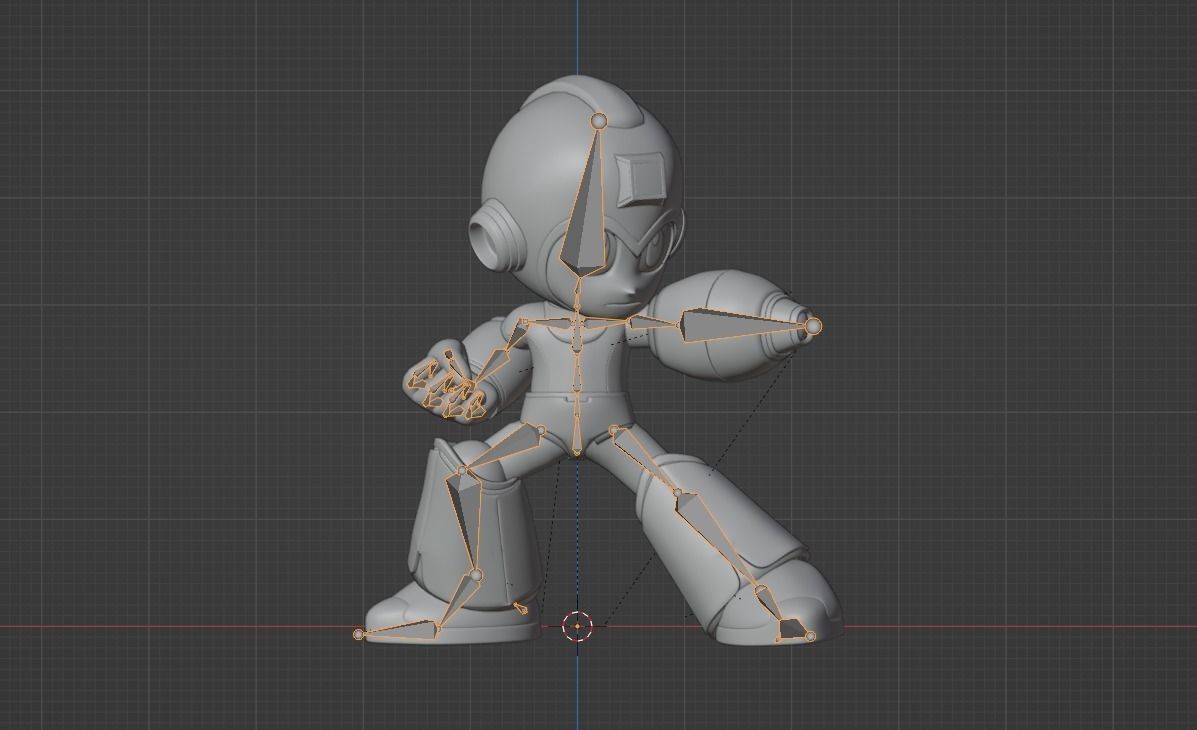Select the shin bone of the bent leg
Image resolution: width=1197 pixels, height=730 pixels.
[463, 523]
